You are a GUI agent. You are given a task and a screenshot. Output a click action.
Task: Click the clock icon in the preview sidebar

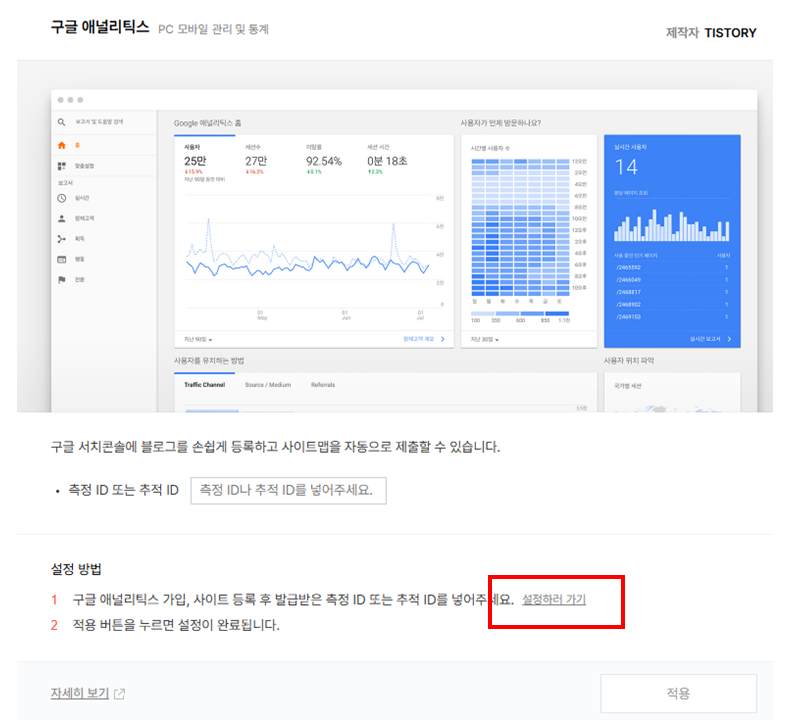[62, 198]
